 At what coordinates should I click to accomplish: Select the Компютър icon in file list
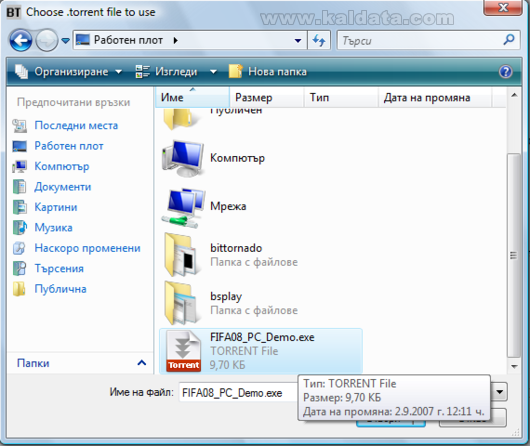coord(183,159)
